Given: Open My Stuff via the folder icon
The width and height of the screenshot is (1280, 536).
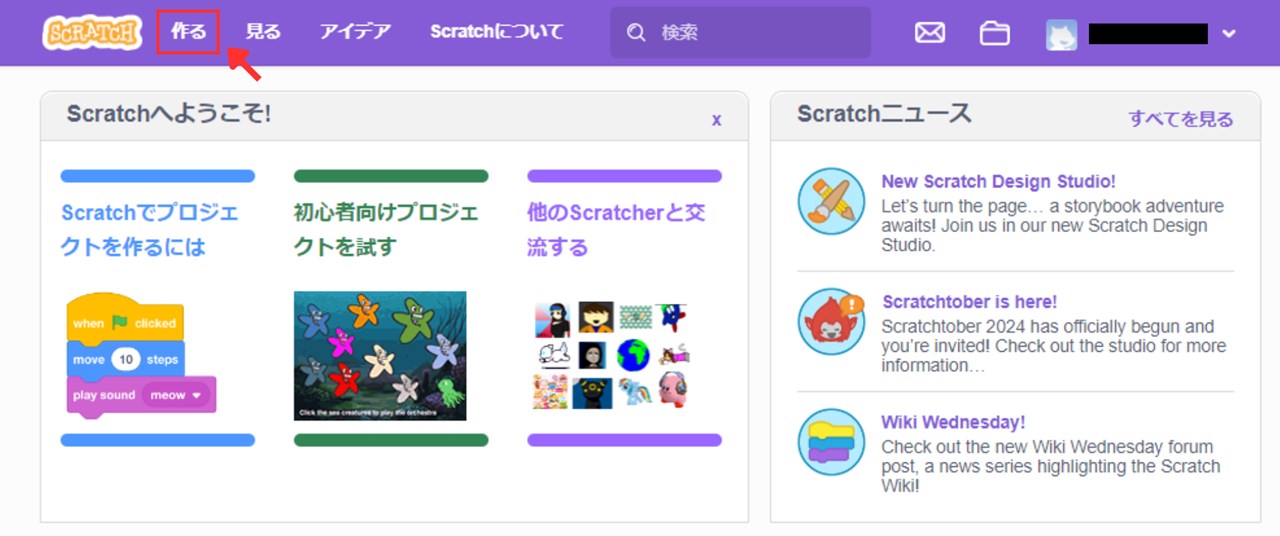Looking at the screenshot, I should point(994,33).
